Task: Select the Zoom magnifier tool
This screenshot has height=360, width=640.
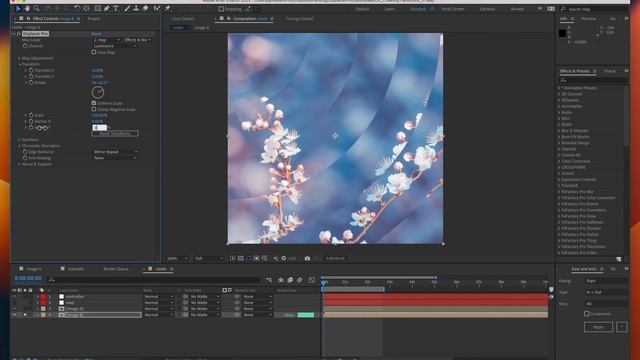Action: click(36, 9)
